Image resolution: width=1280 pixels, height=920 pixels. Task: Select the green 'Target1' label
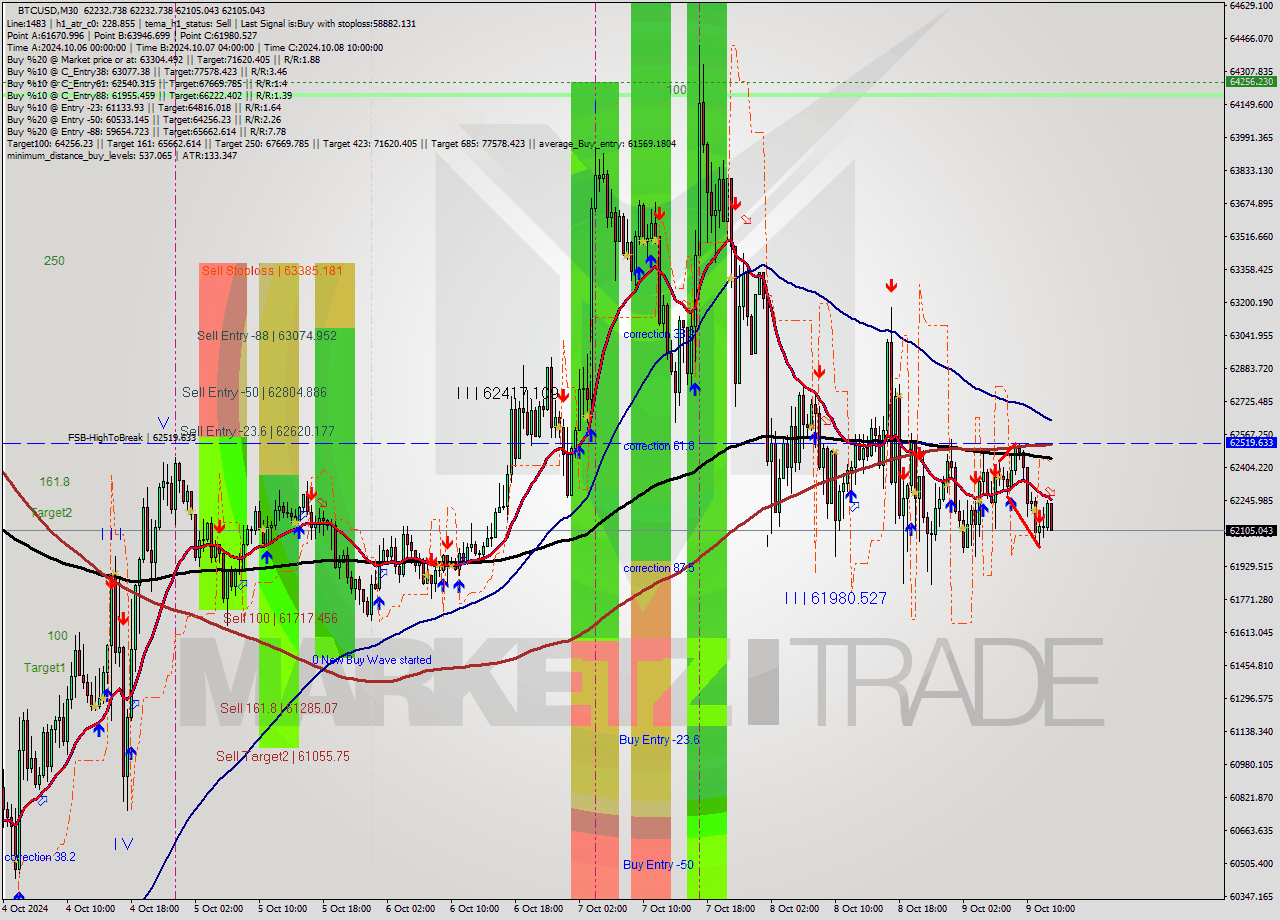click(x=45, y=667)
